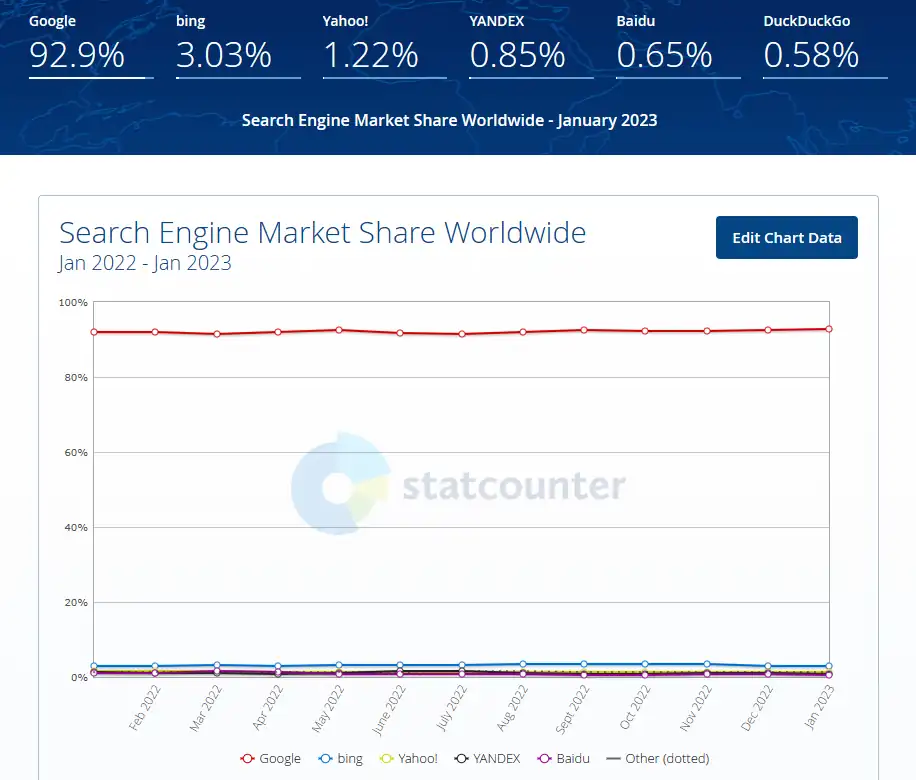
Task: Click the July 2022 axis label
Action: pos(452,708)
